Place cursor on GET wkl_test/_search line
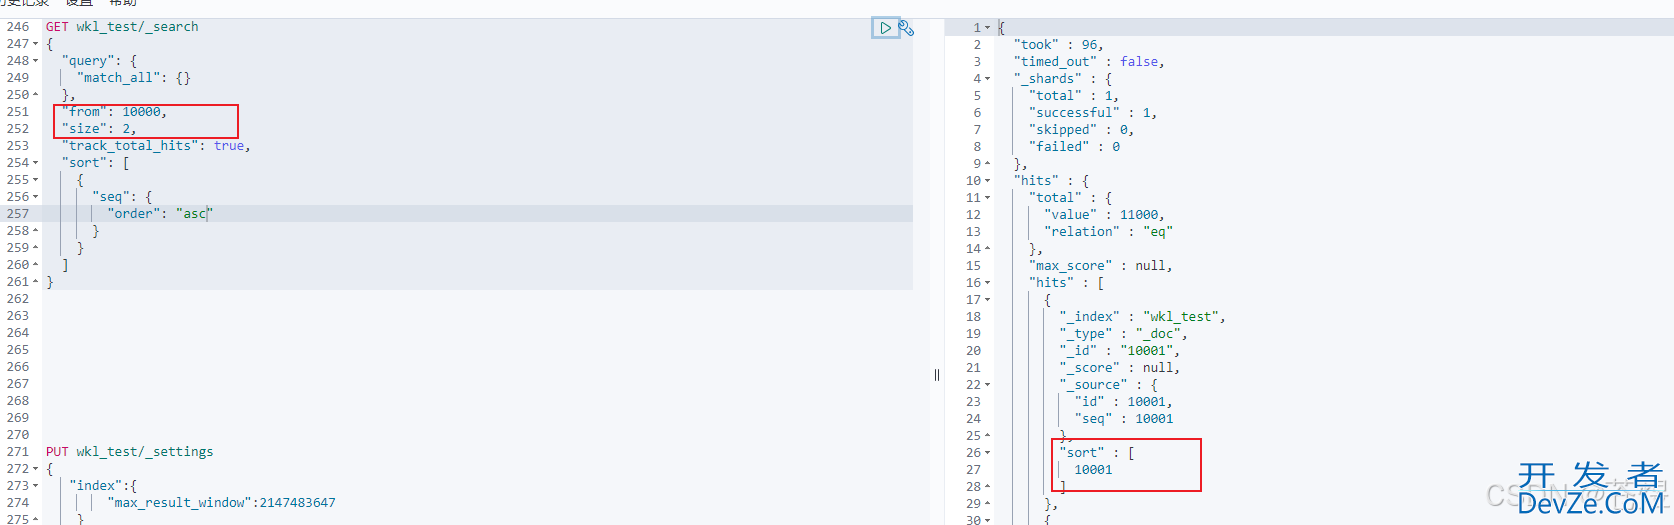 tap(122, 27)
